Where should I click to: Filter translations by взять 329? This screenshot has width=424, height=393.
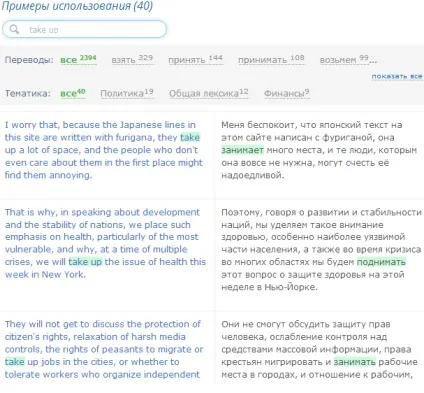pos(132,59)
